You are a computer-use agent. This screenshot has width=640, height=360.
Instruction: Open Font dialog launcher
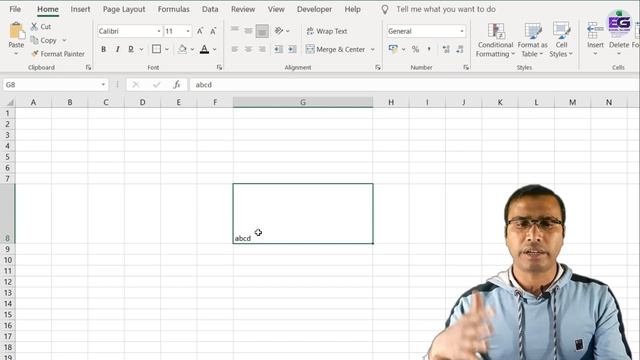click(219, 67)
